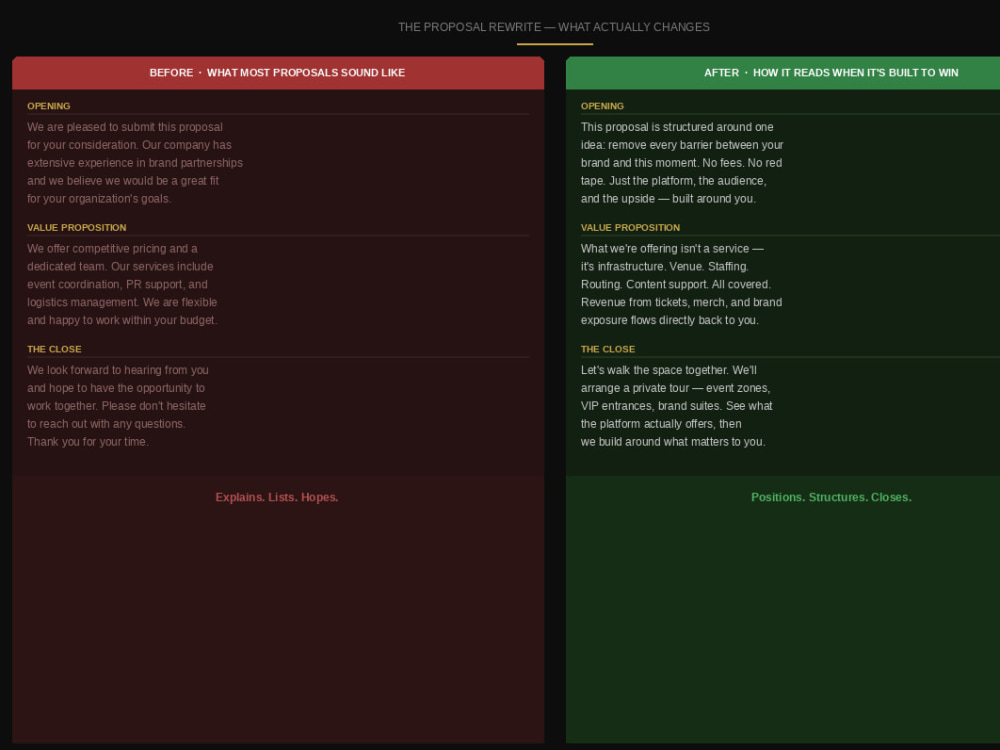Click THE CLOSE label in the After panel
Viewport: 1000px width, 750px height.
pos(608,349)
